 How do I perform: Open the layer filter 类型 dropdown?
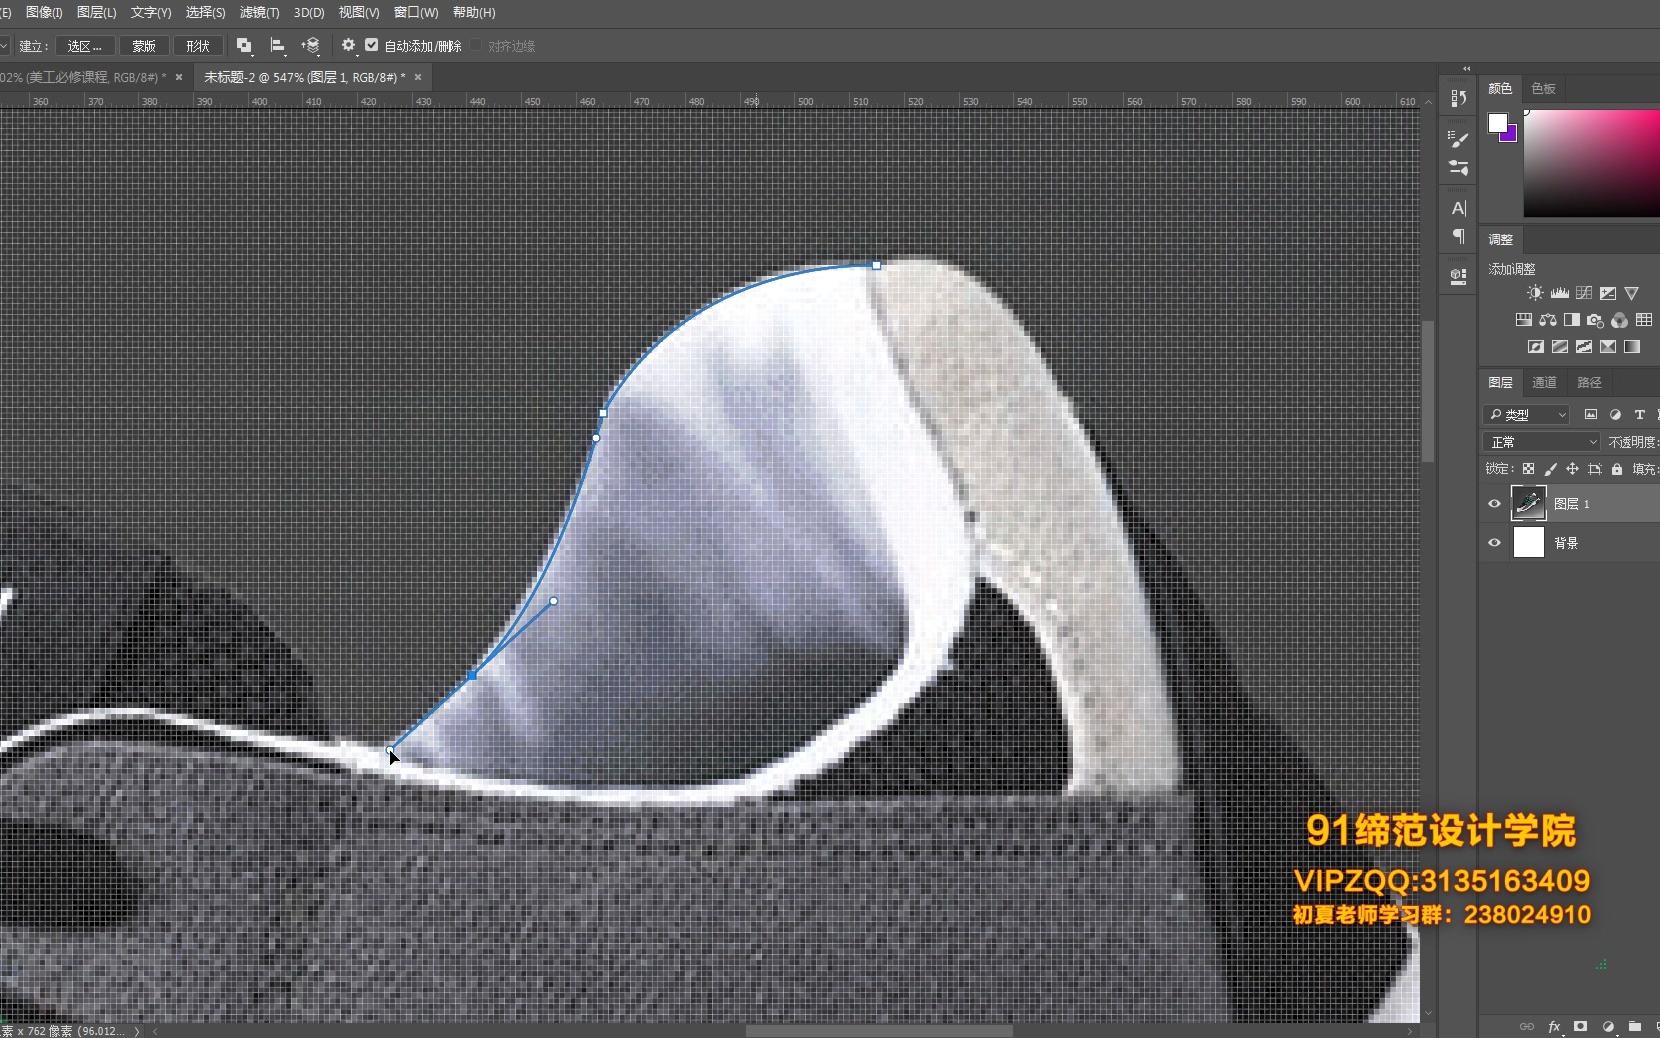pyautogui.click(x=1527, y=414)
